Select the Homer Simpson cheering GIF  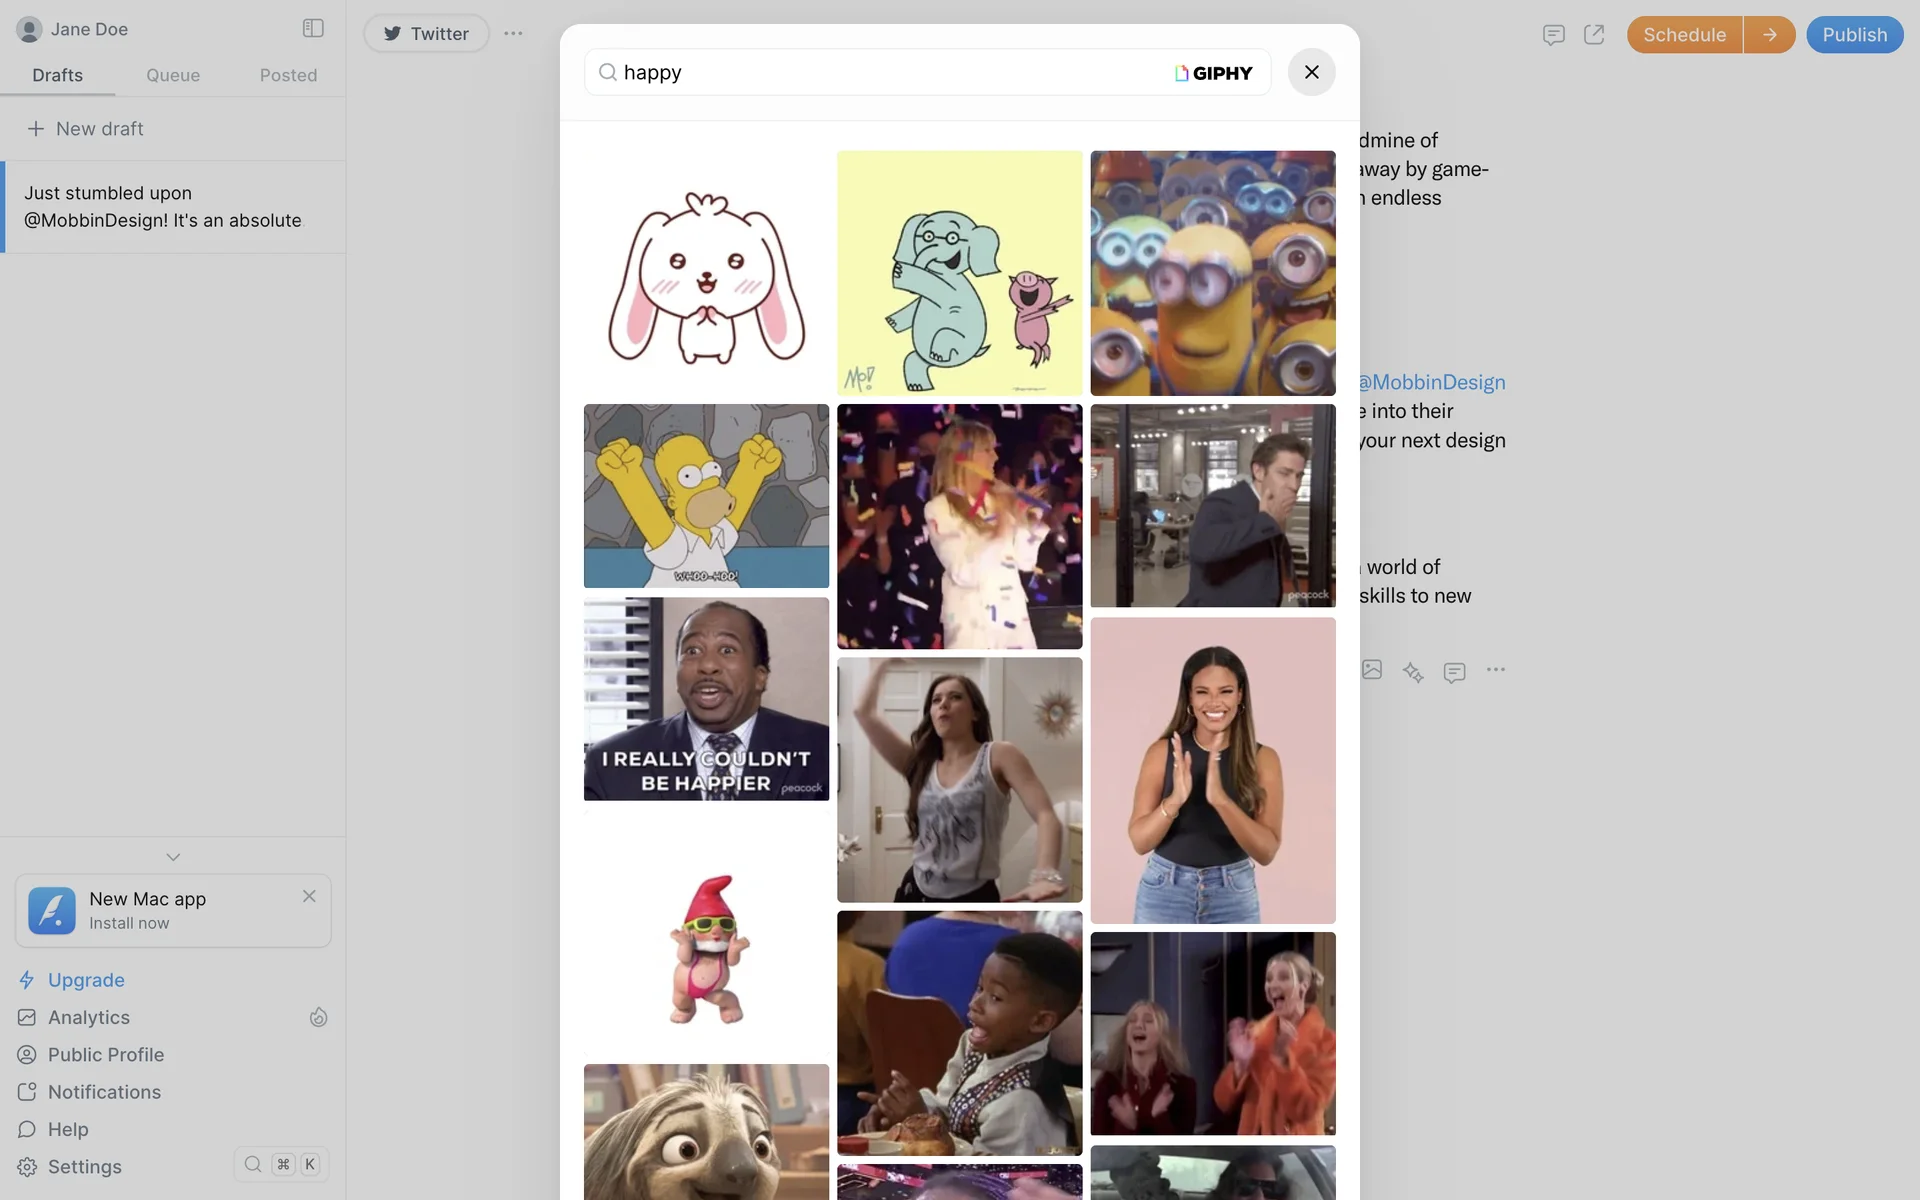tap(706, 496)
